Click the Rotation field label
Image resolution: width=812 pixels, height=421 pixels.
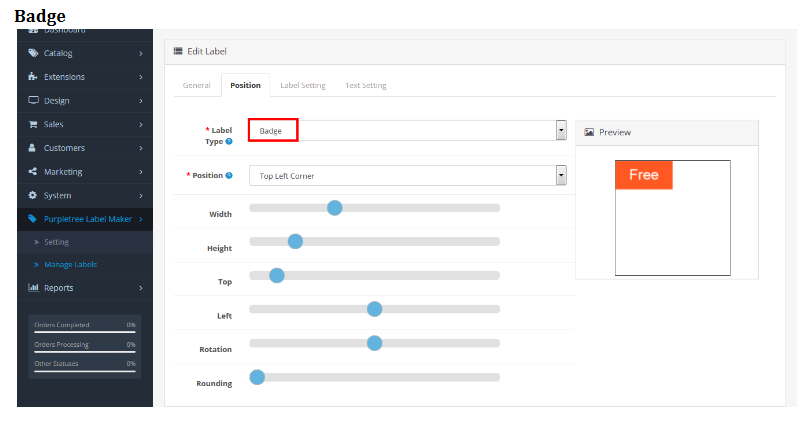click(x=215, y=349)
